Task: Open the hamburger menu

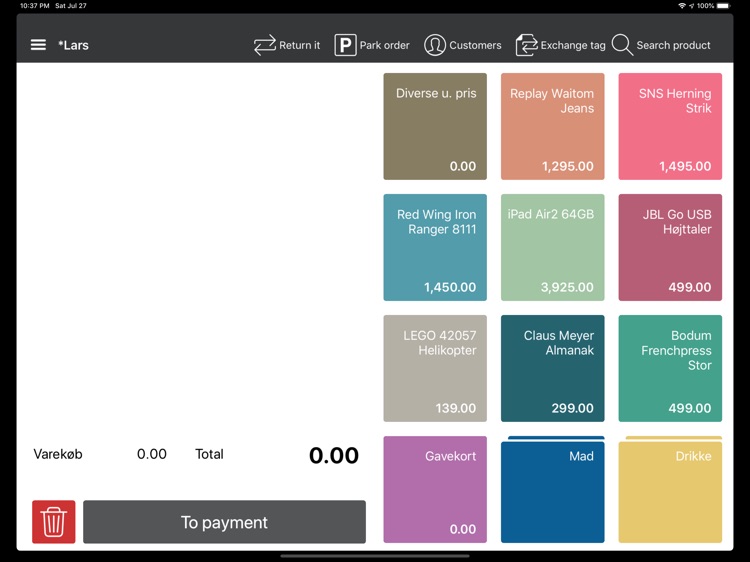Action: pyautogui.click(x=38, y=45)
